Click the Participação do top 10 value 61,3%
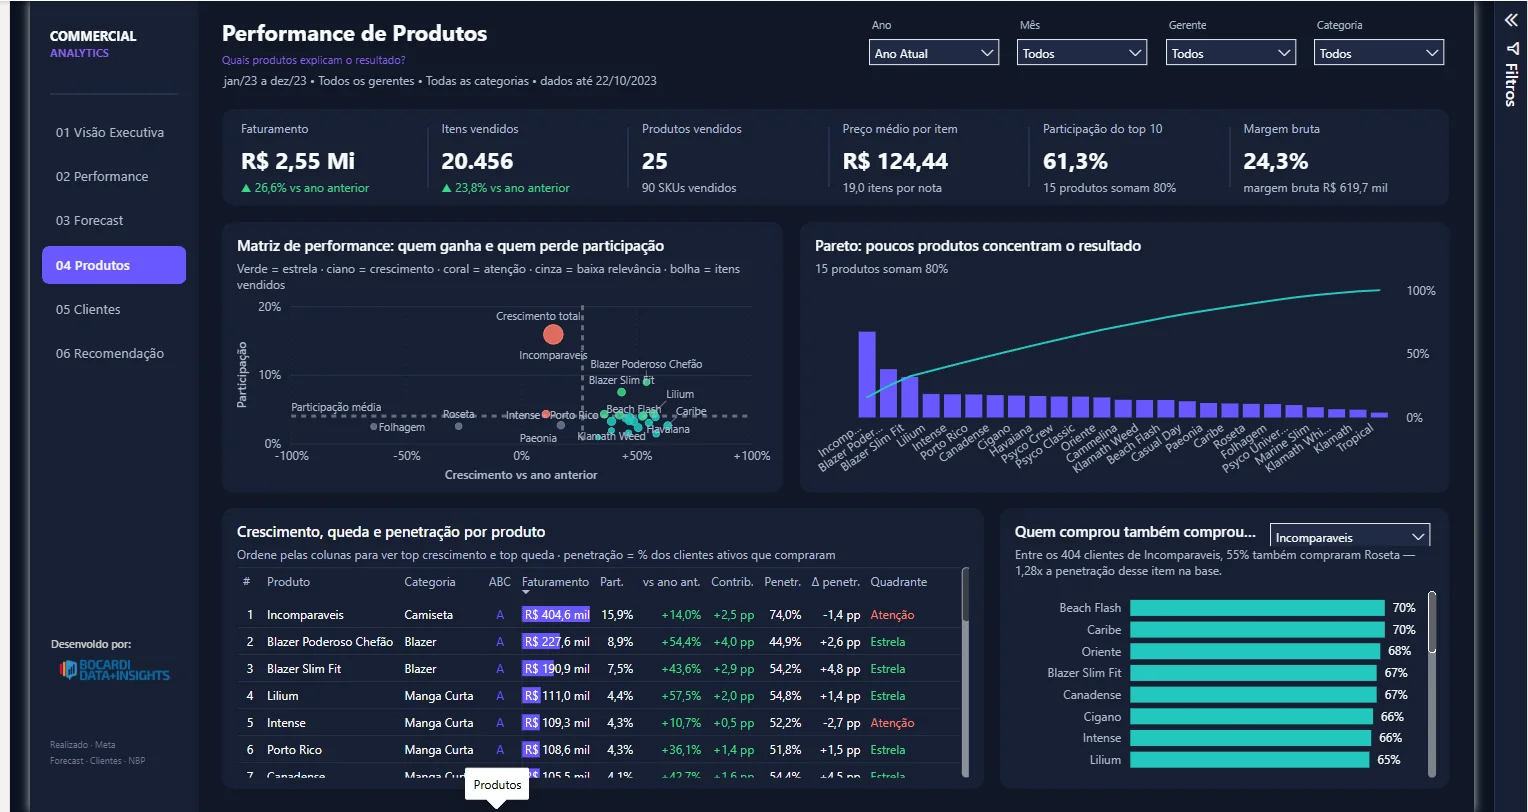The height and width of the screenshot is (812, 1528). point(1075,161)
